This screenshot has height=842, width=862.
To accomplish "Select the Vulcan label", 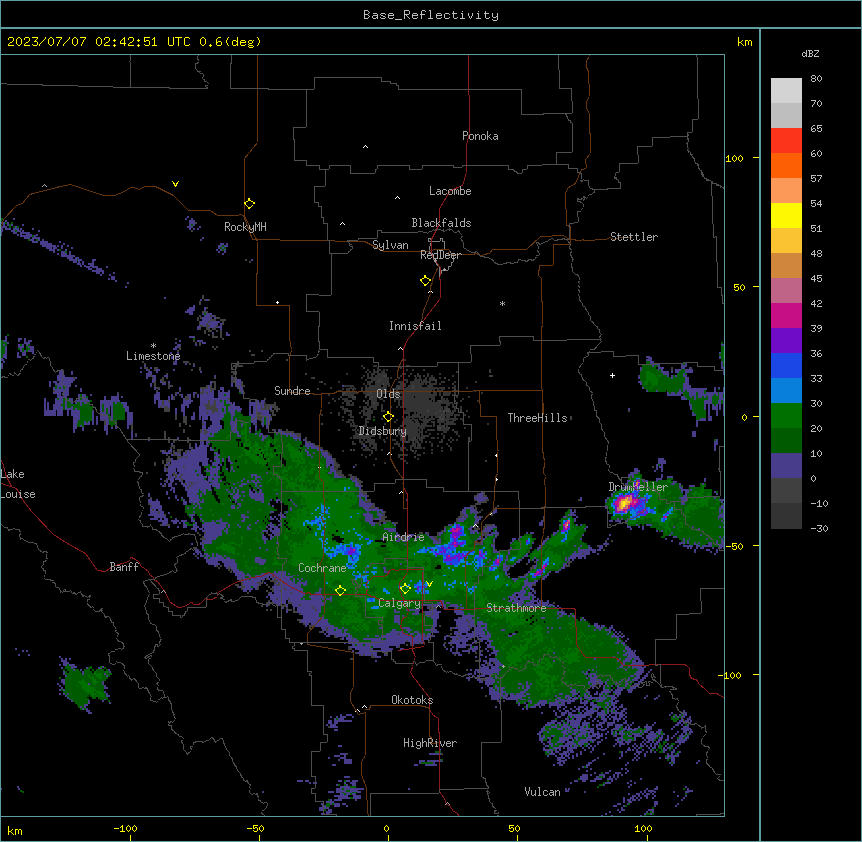I will 542,792.
